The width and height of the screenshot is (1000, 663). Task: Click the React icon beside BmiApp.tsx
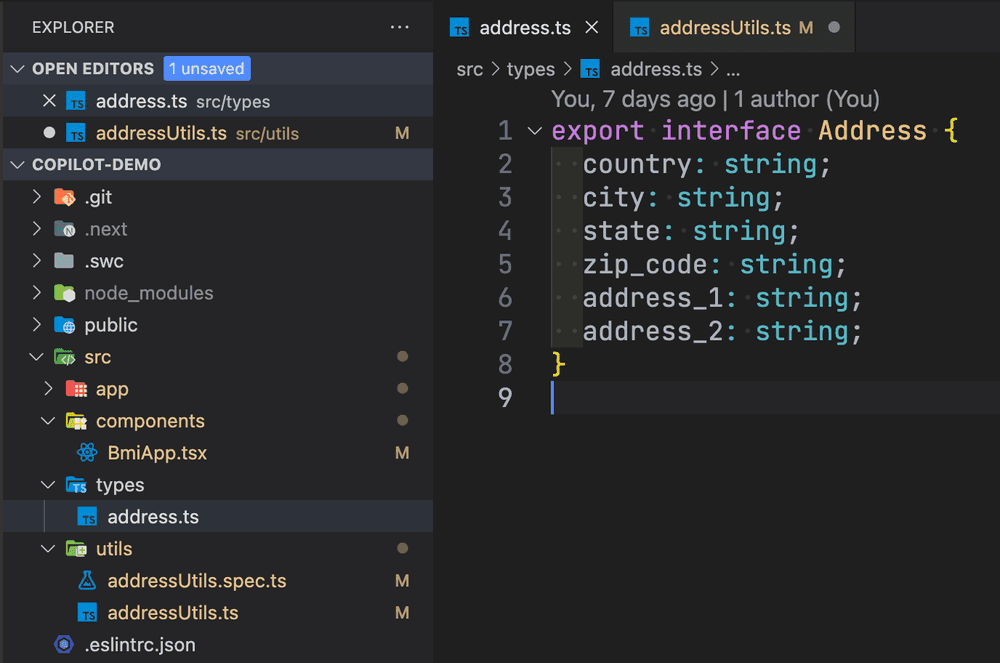pyautogui.click(x=88, y=453)
